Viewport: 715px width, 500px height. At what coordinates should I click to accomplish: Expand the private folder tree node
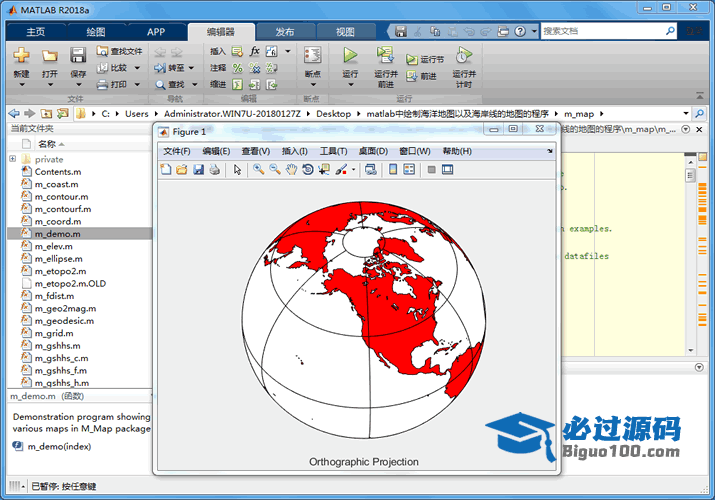[13, 159]
